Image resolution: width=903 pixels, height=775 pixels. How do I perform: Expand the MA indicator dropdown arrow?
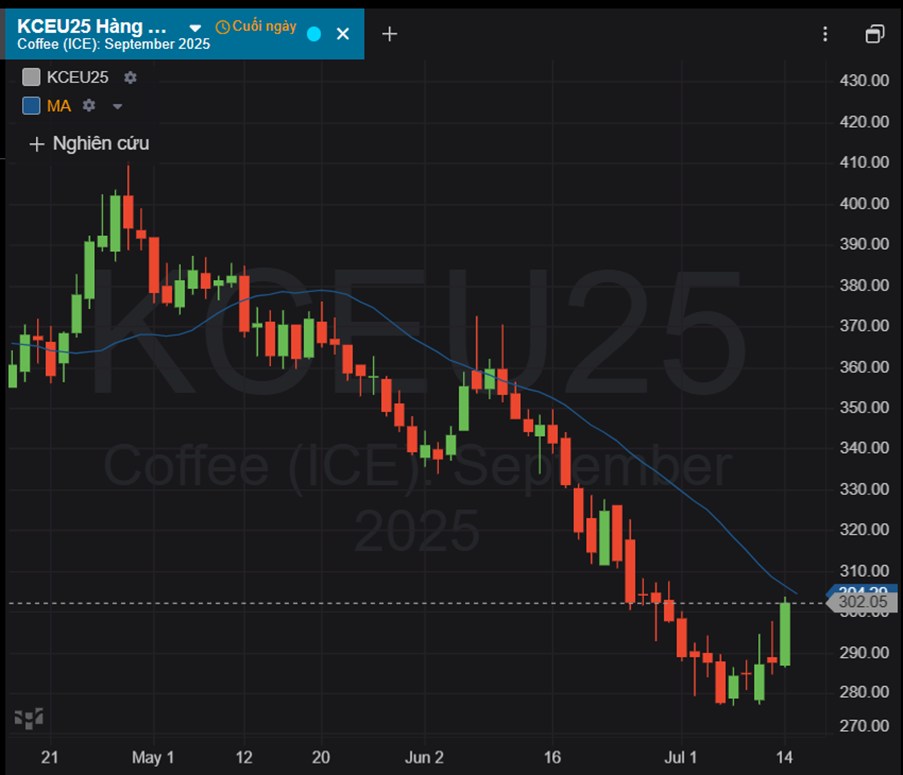click(117, 107)
